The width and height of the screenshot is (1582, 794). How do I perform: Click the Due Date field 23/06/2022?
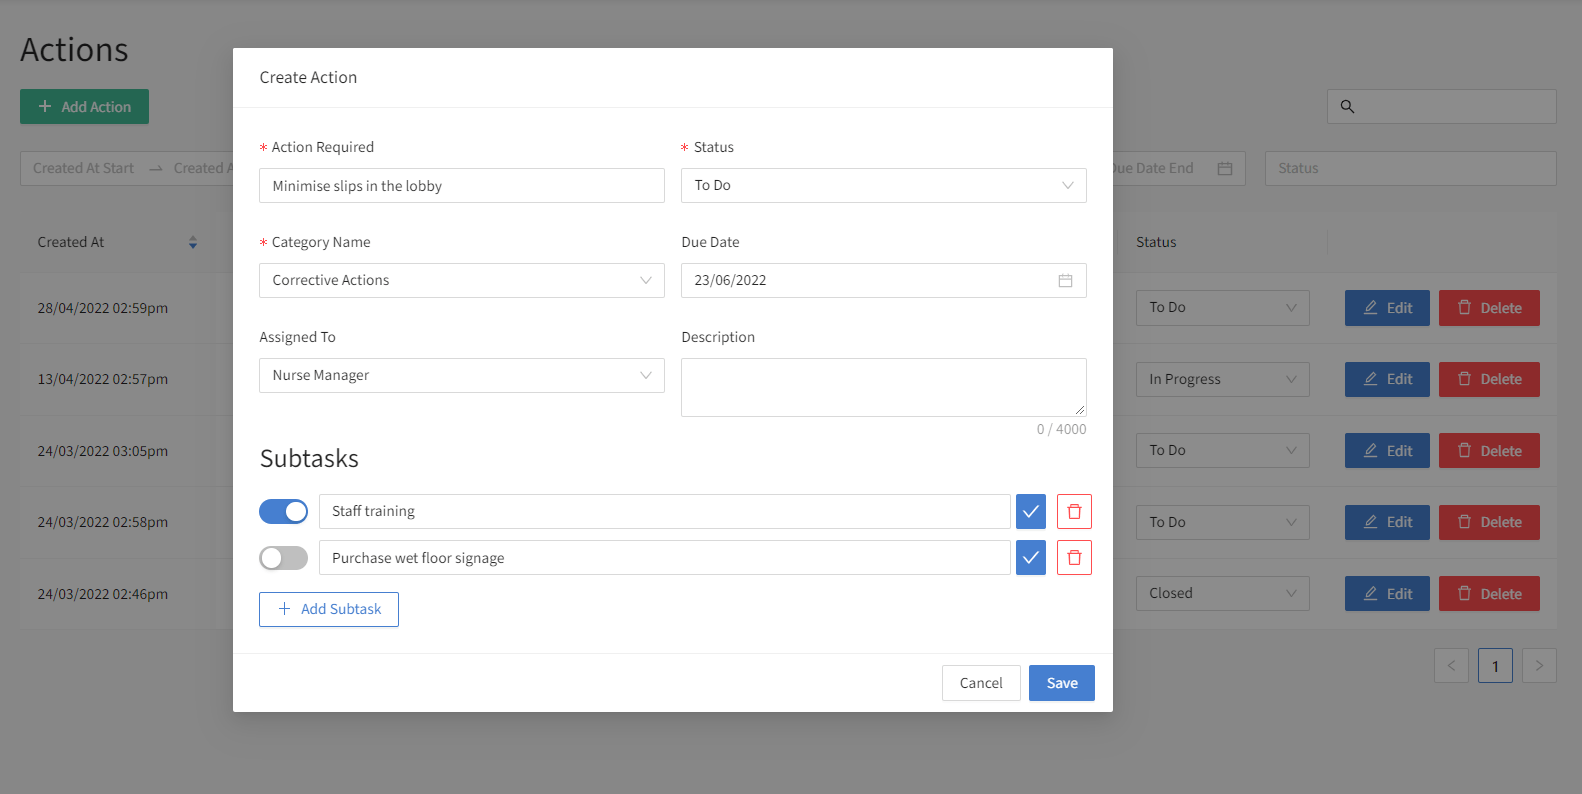pos(884,280)
